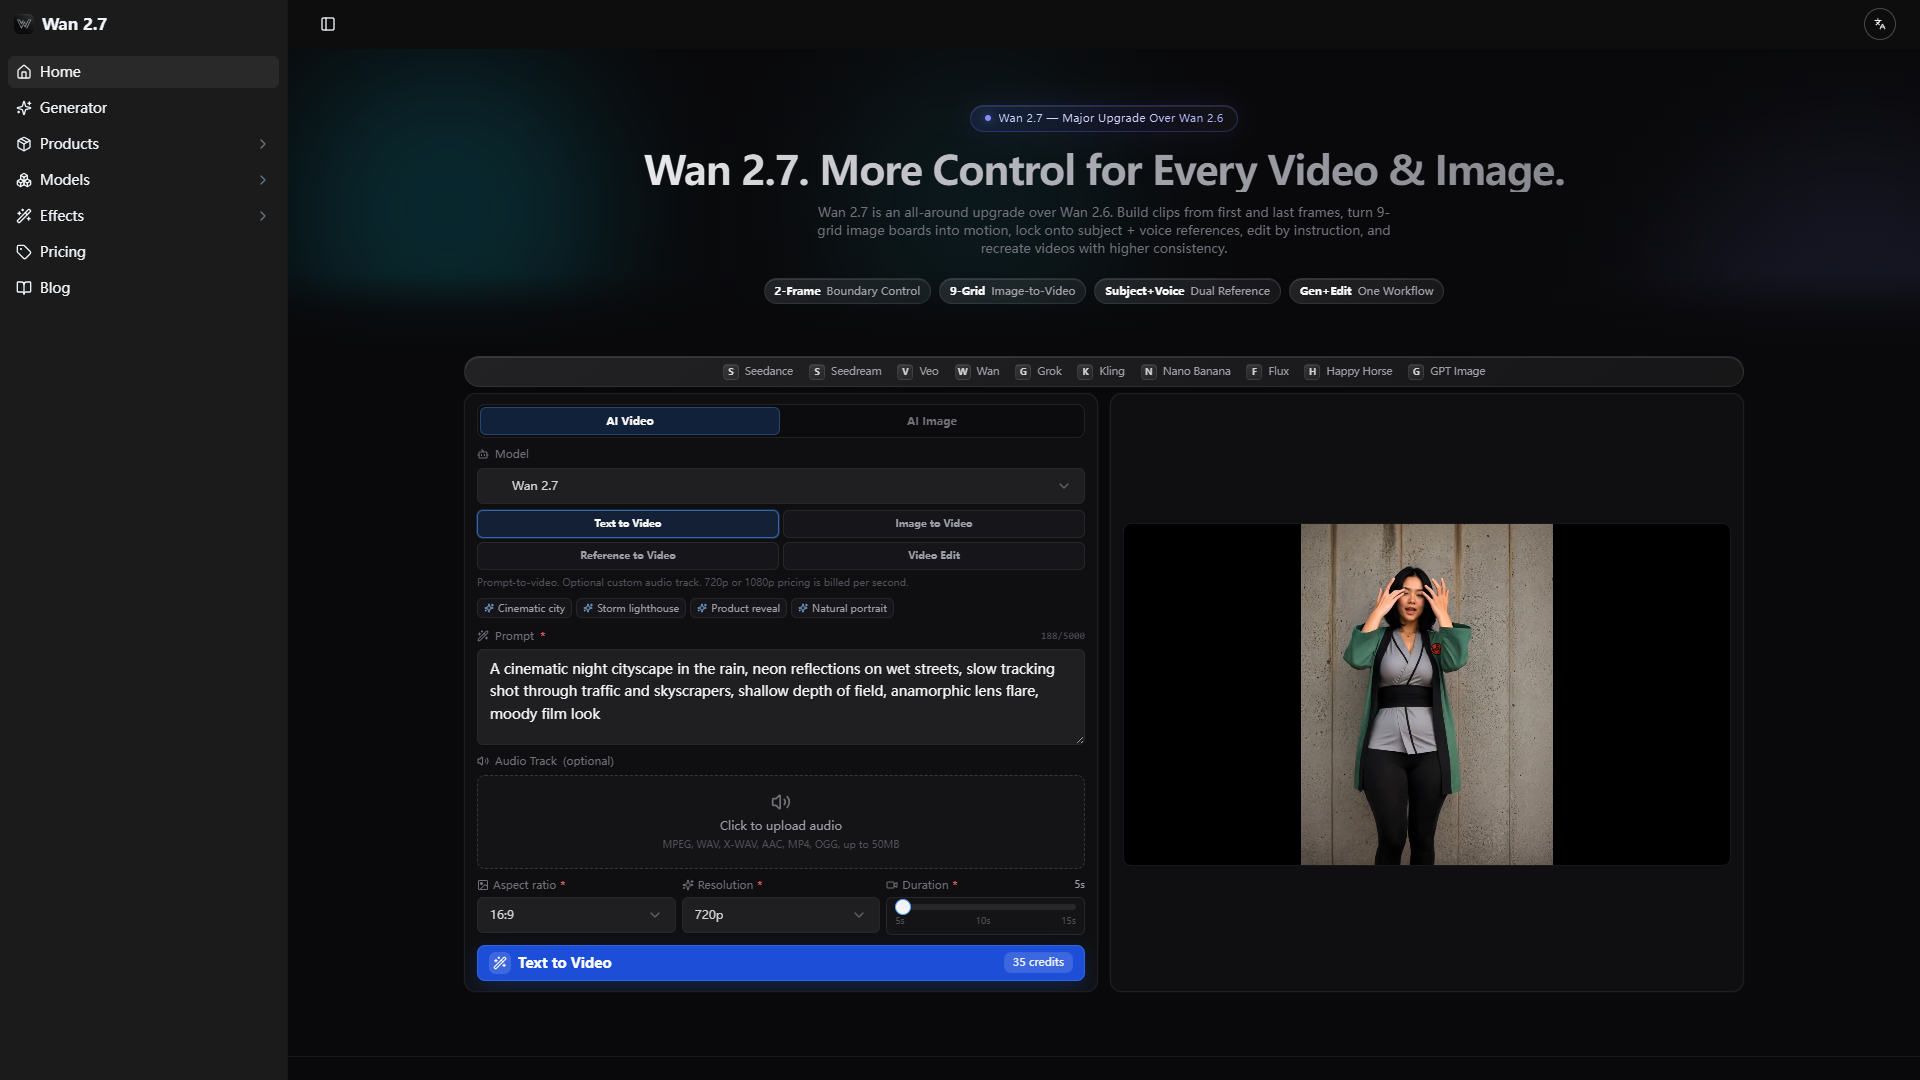Image resolution: width=1920 pixels, height=1080 pixels.
Task: Click the Products box icon
Action: coord(24,144)
